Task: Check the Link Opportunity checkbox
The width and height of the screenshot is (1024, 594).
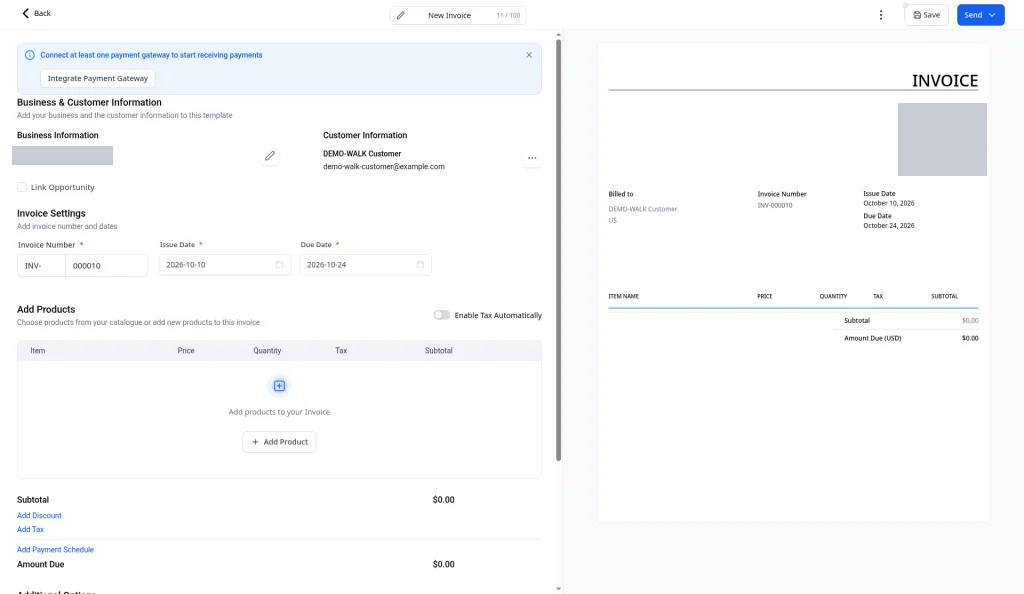Action: click(x=22, y=187)
